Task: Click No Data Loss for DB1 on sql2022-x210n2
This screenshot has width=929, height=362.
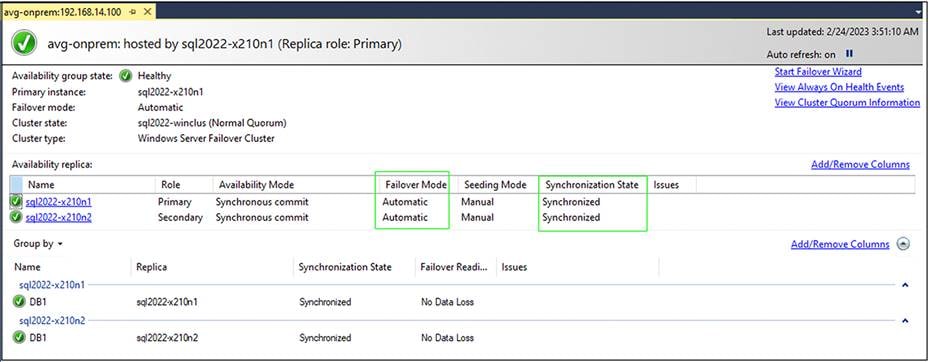Action: point(447,338)
